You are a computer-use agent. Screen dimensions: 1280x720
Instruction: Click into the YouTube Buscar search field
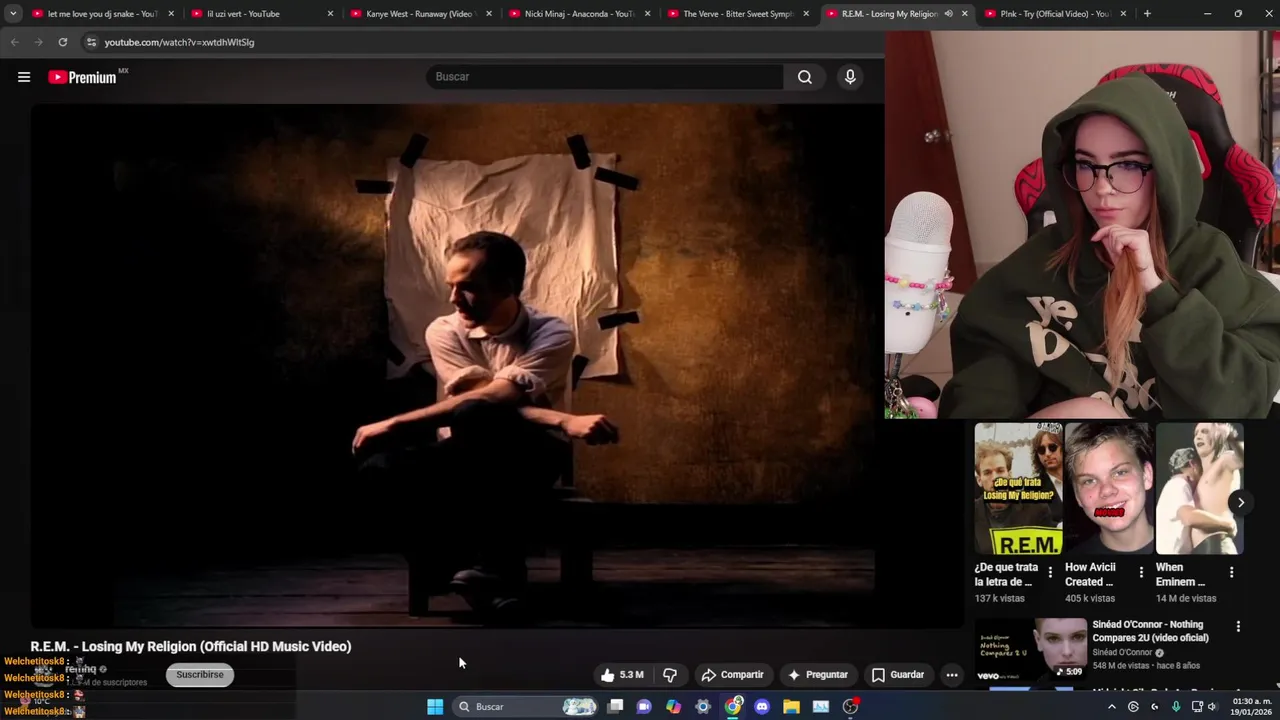[x=605, y=77]
